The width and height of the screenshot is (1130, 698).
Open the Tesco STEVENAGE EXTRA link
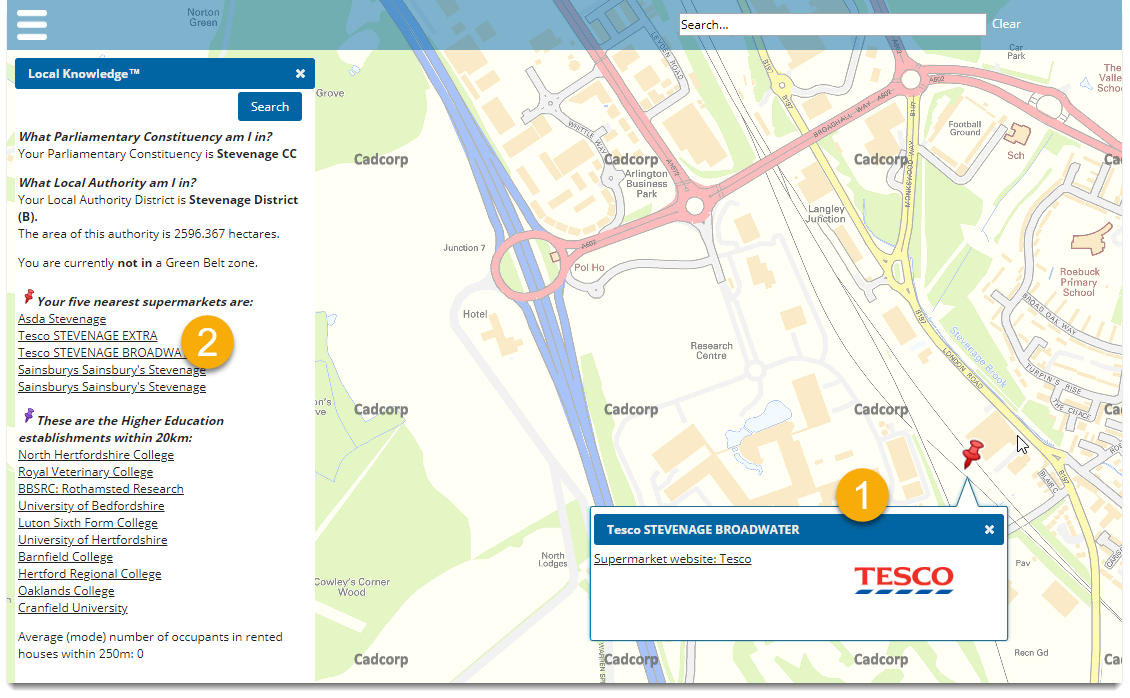[87, 336]
